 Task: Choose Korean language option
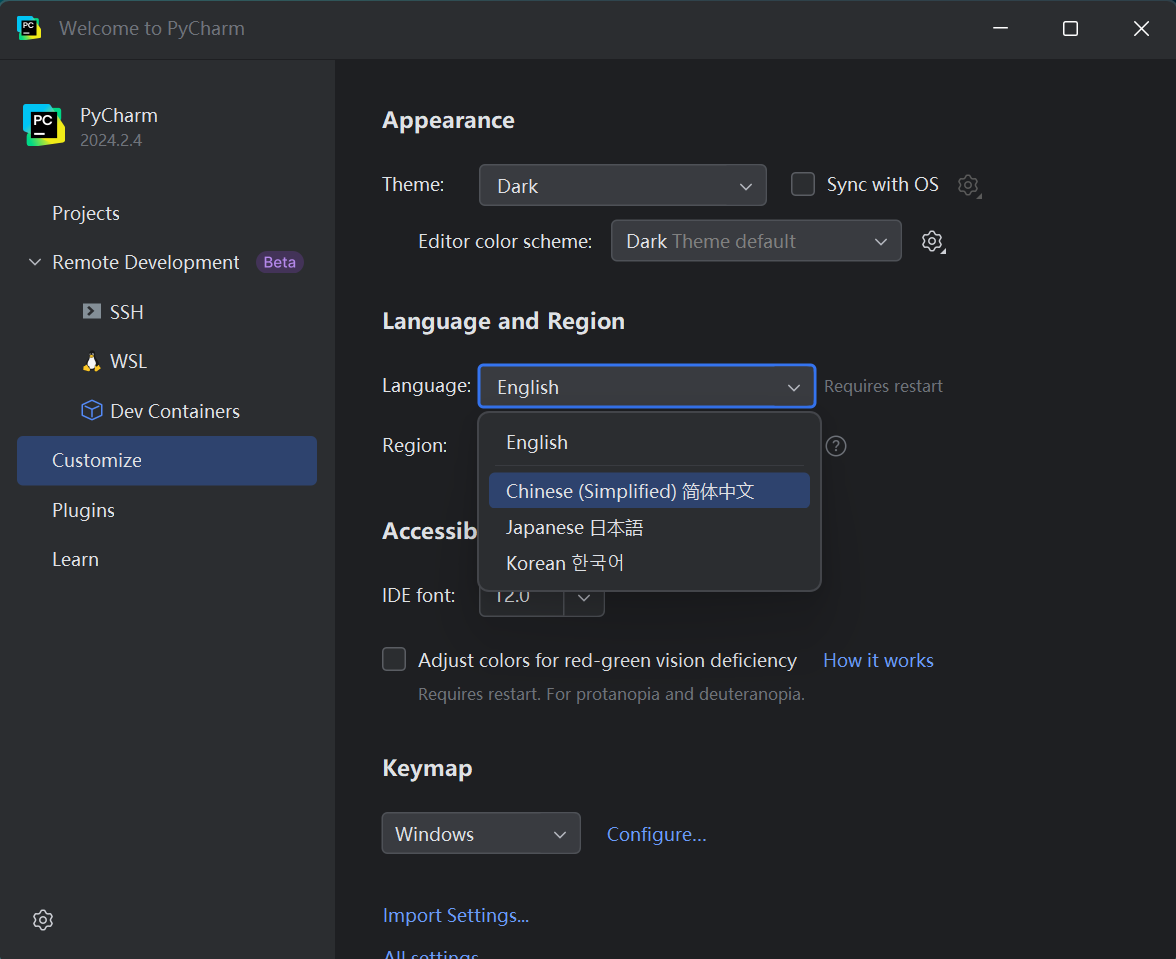tap(649, 563)
